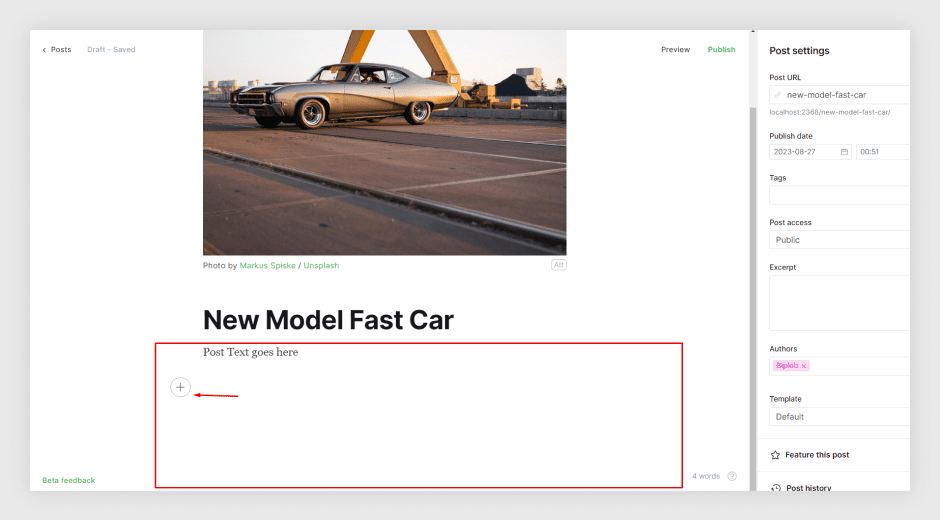Click the link icon in Post URL
The image size is (940, 520).
[778, 95]
